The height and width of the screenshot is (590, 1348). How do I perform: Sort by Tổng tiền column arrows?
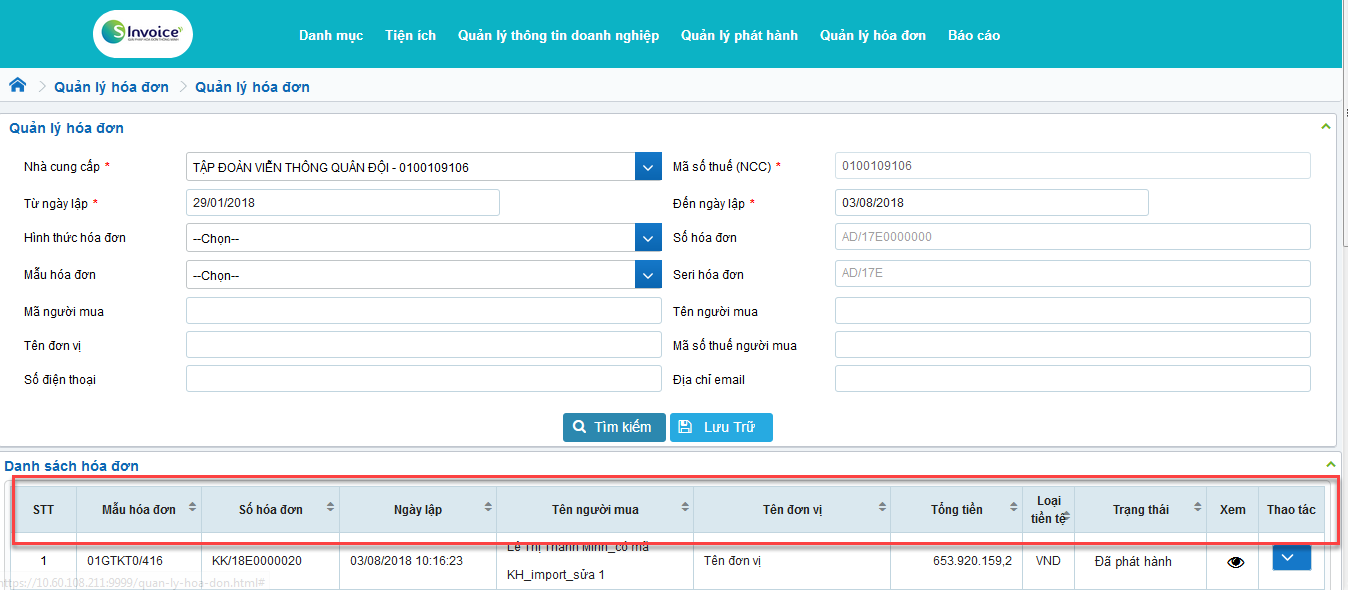coord(1014,509)
